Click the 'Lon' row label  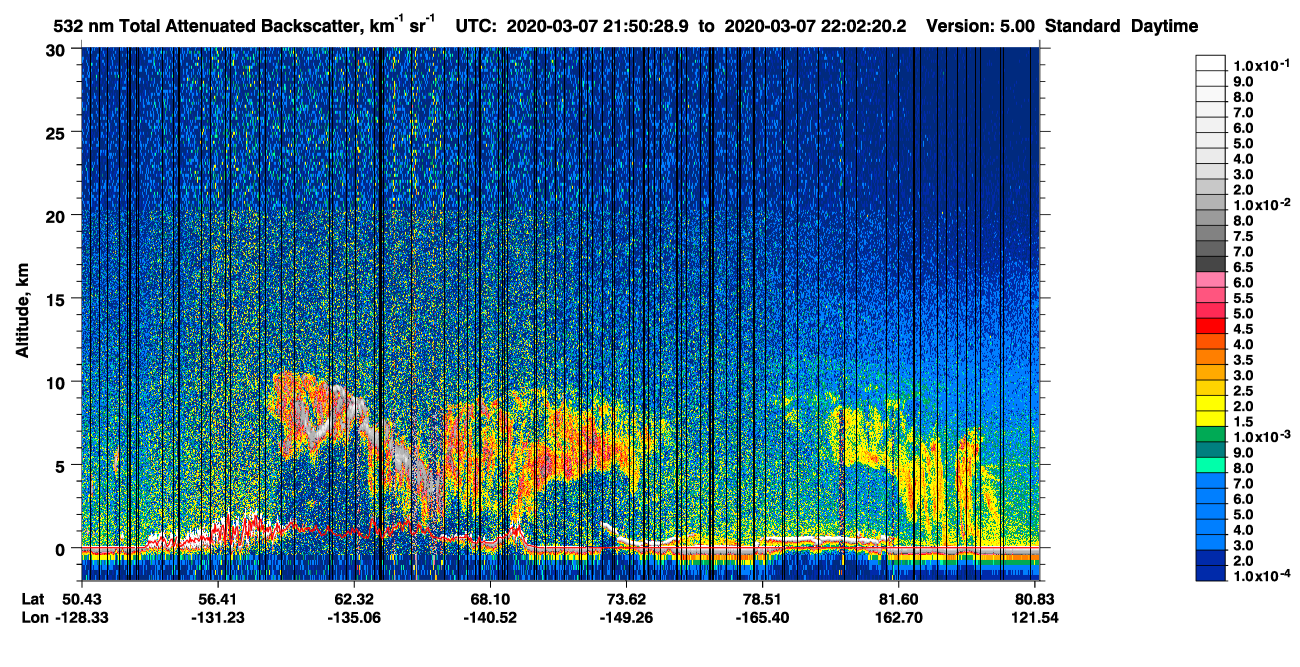coord(33,617)
